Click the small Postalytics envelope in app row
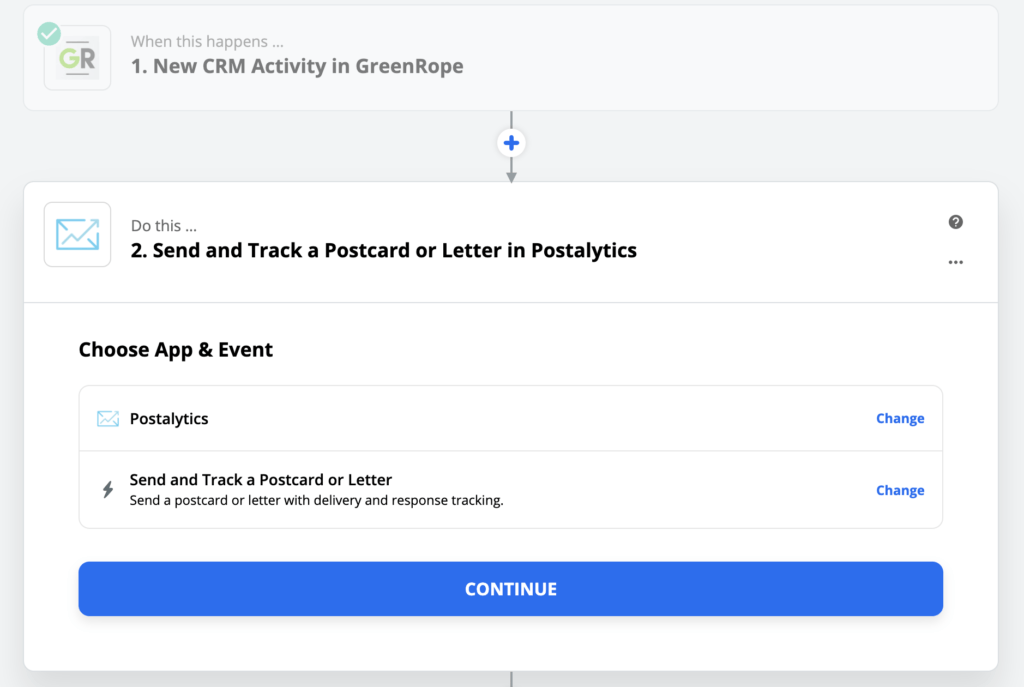 [108, 419]
